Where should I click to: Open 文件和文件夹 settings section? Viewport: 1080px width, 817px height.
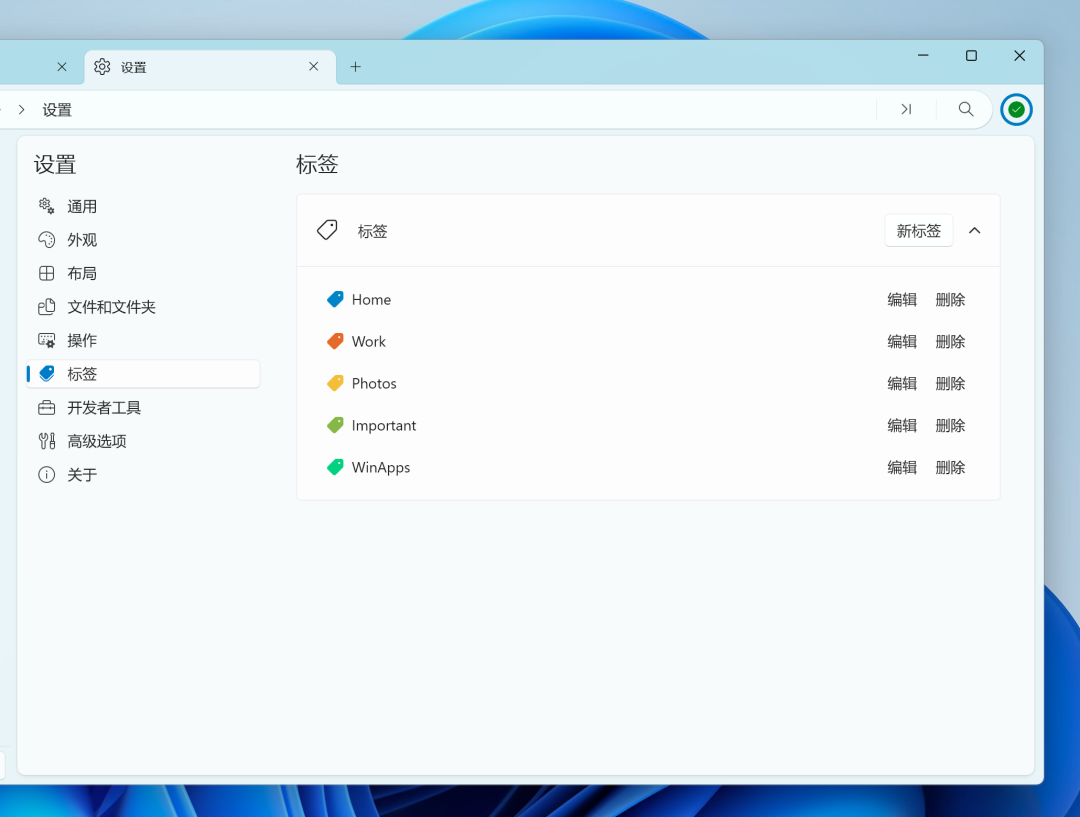click(x=143, y=307)
